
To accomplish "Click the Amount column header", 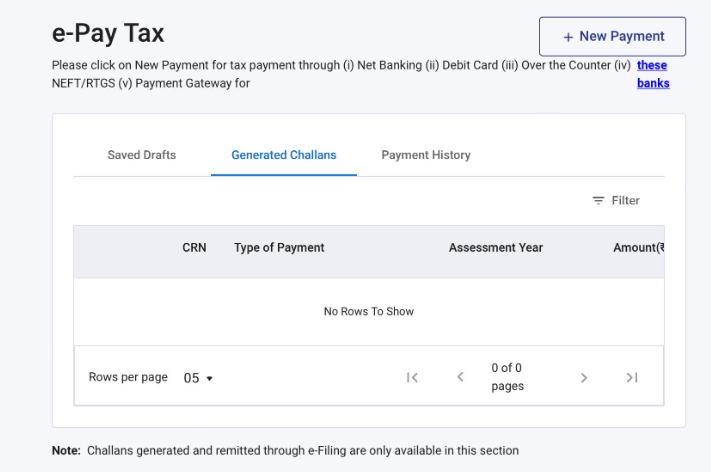I will (x=638, y=248).
